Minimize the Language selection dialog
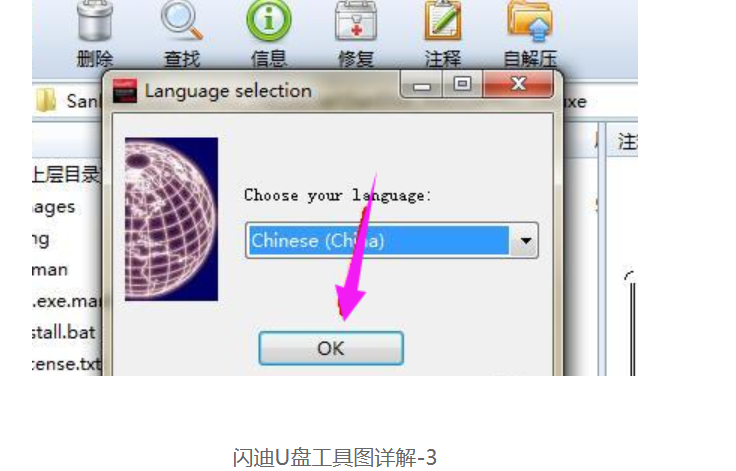The height and width of the screenshot is (471, 736). [x=422, y=85]
